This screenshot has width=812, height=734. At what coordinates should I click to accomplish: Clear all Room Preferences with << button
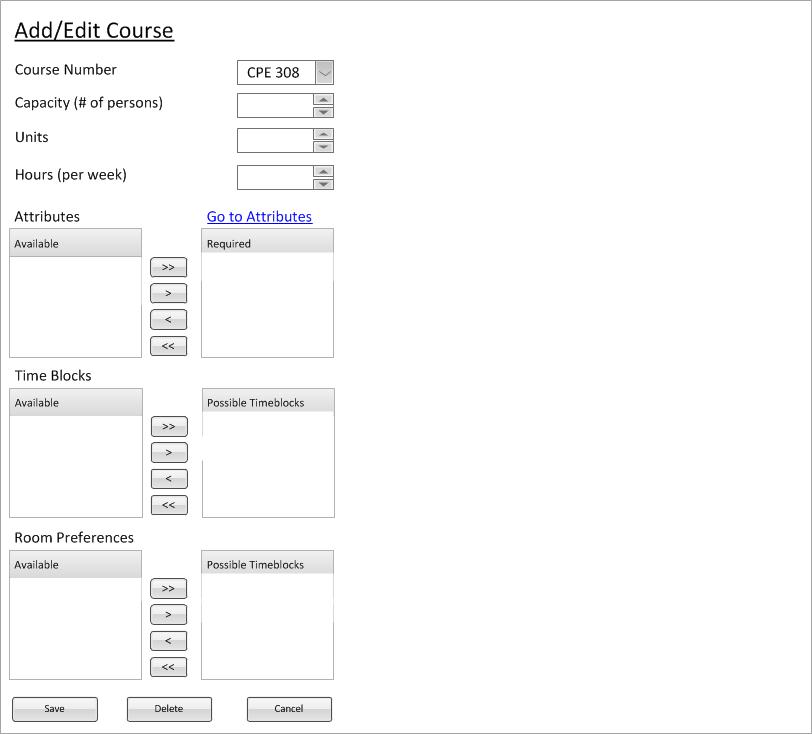pos(168,667)
